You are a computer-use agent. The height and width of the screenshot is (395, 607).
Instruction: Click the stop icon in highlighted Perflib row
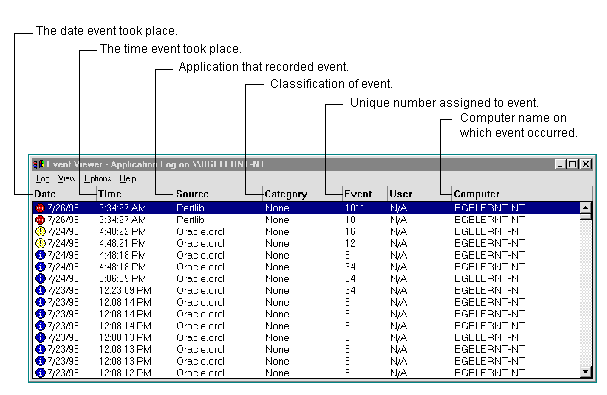(x=40, y=208)
